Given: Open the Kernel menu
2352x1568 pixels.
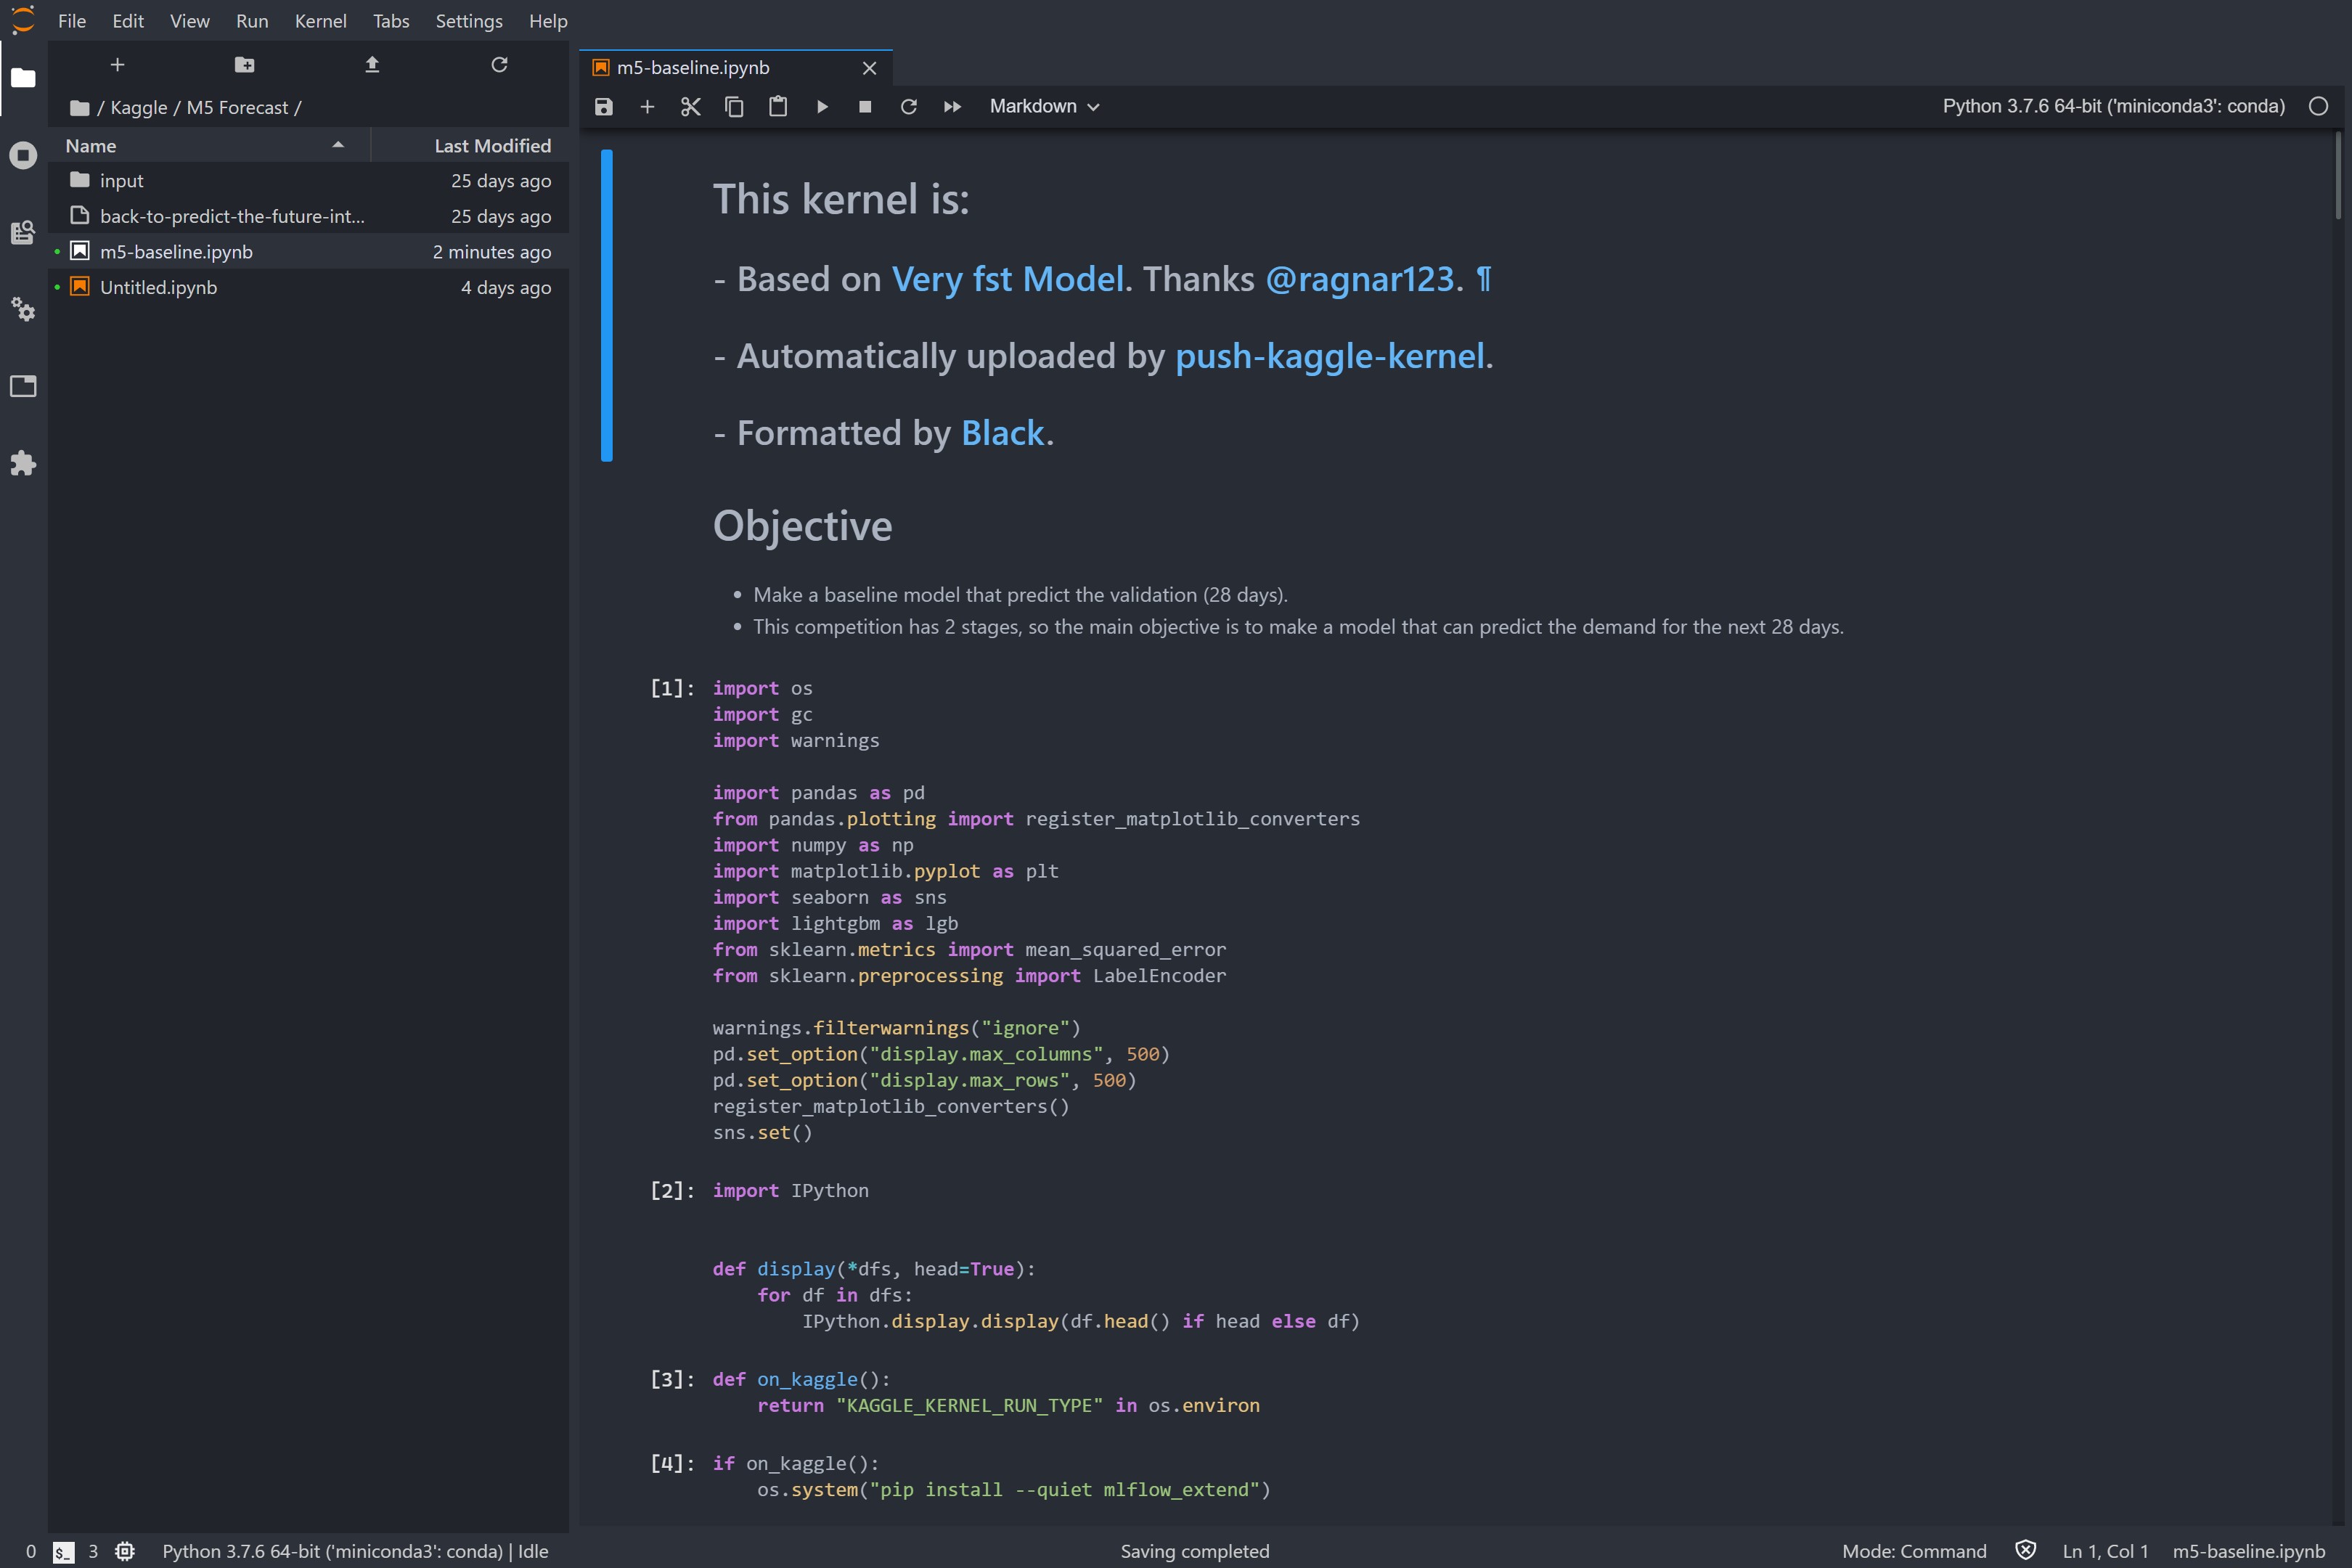Looking at the screenshot, I should point(320,21).
